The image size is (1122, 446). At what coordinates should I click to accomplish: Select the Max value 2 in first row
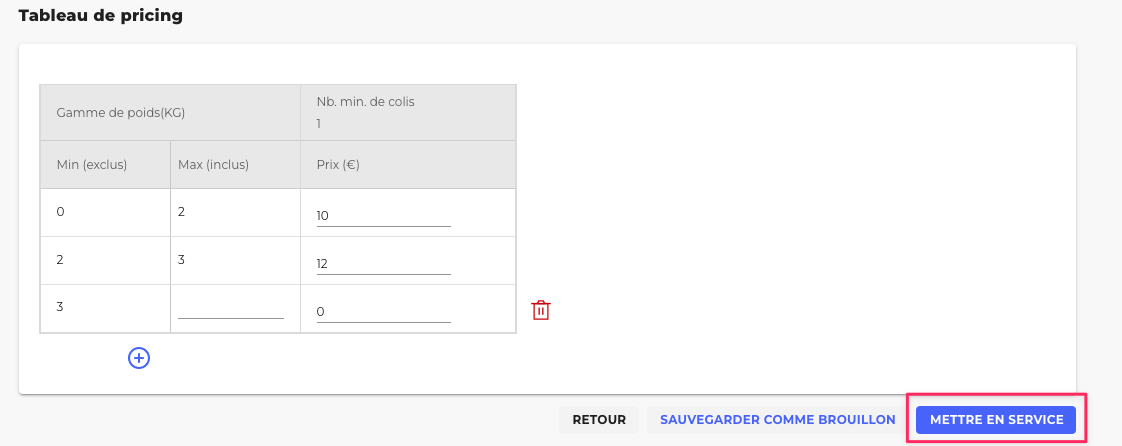point(182,212)
